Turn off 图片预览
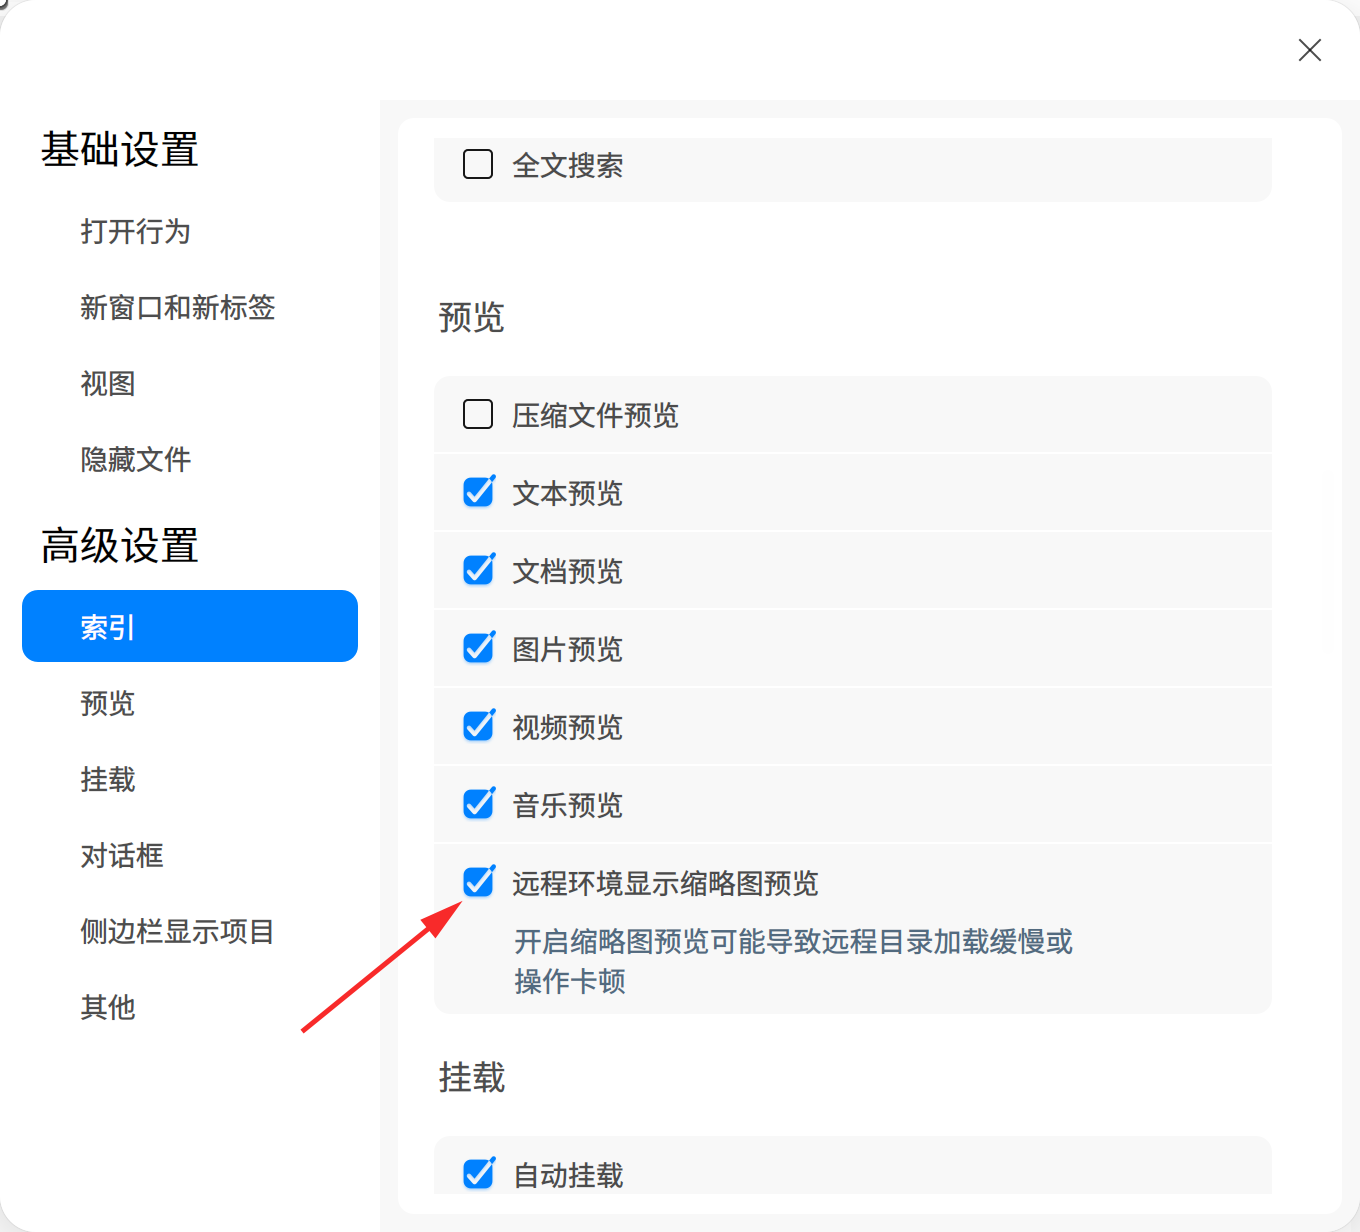 (x=478, y=648)
